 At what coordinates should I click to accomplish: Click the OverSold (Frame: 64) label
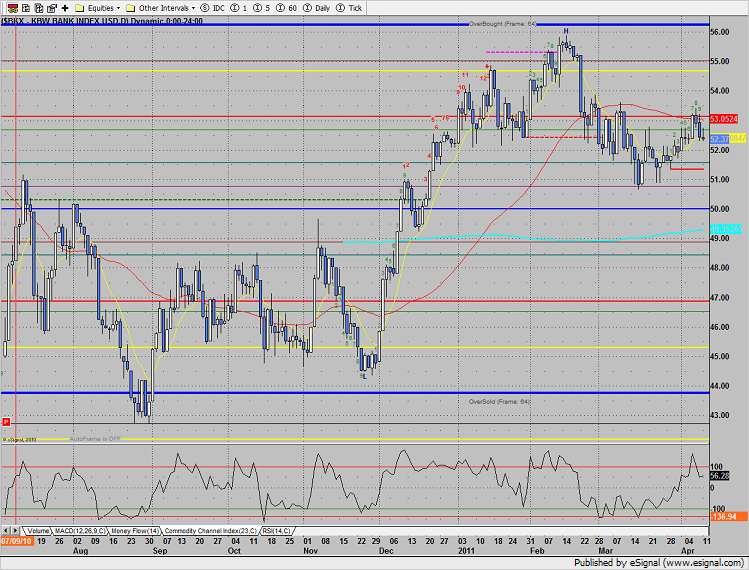click(x=499, y=401)
